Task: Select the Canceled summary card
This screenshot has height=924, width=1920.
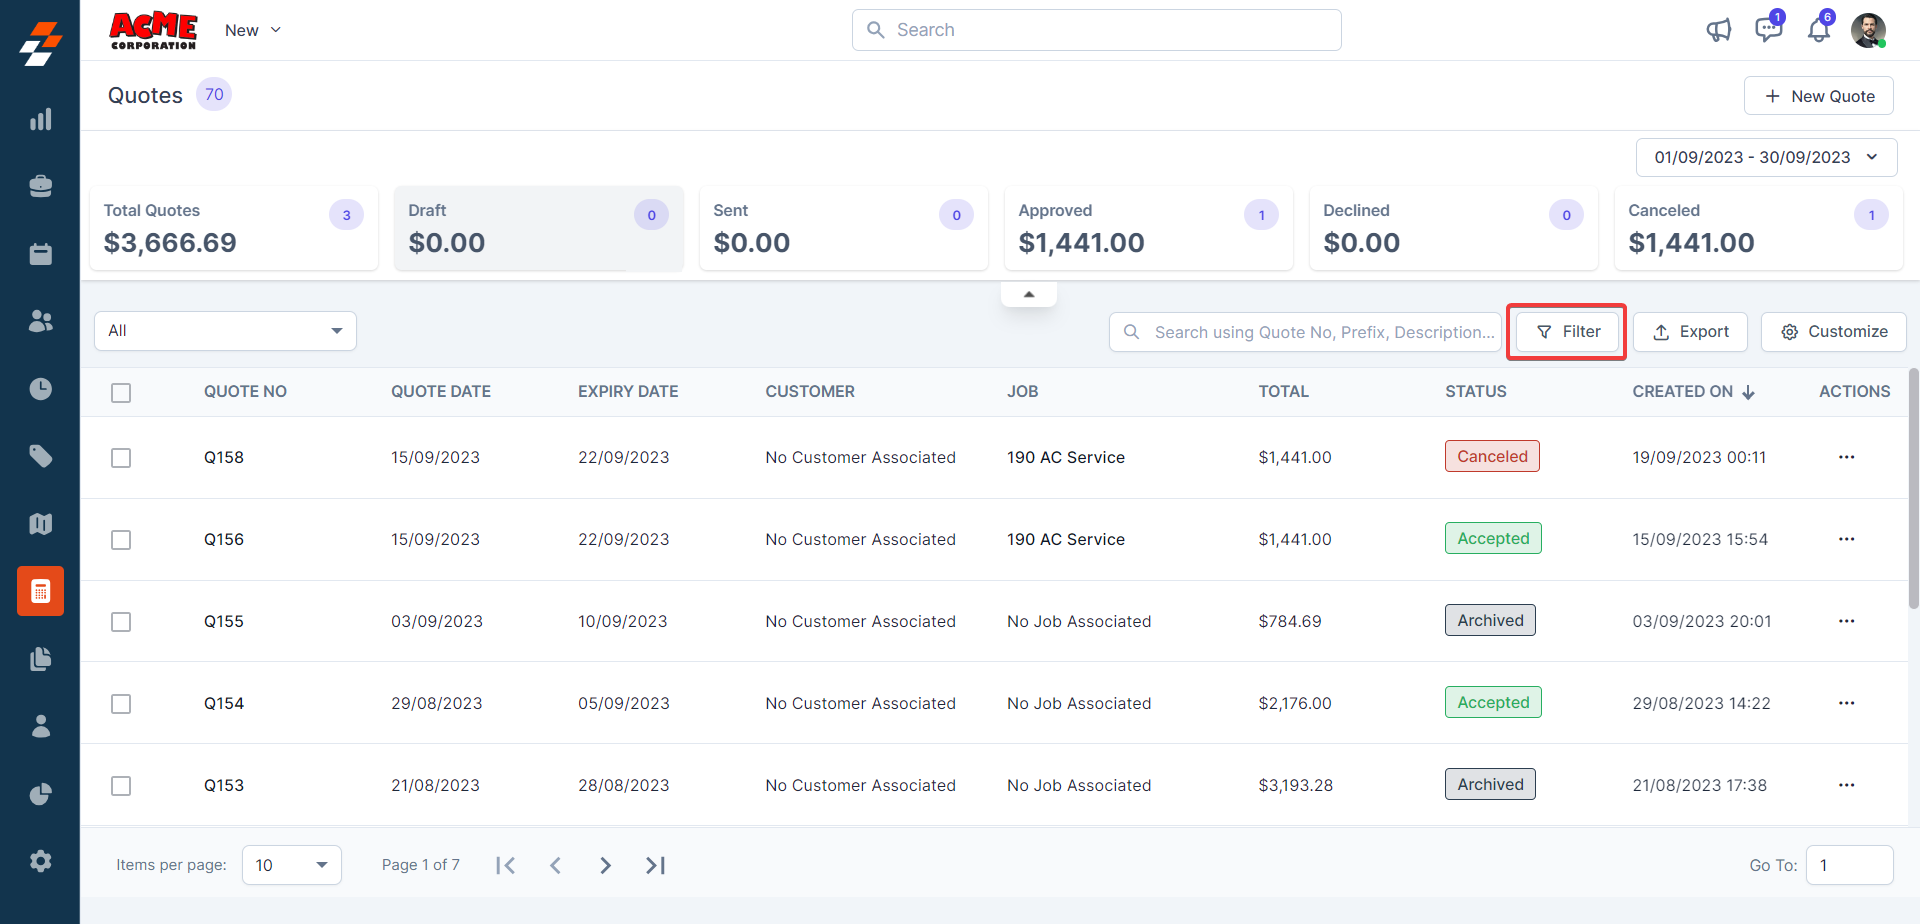Action: (x=1757, y=228)
